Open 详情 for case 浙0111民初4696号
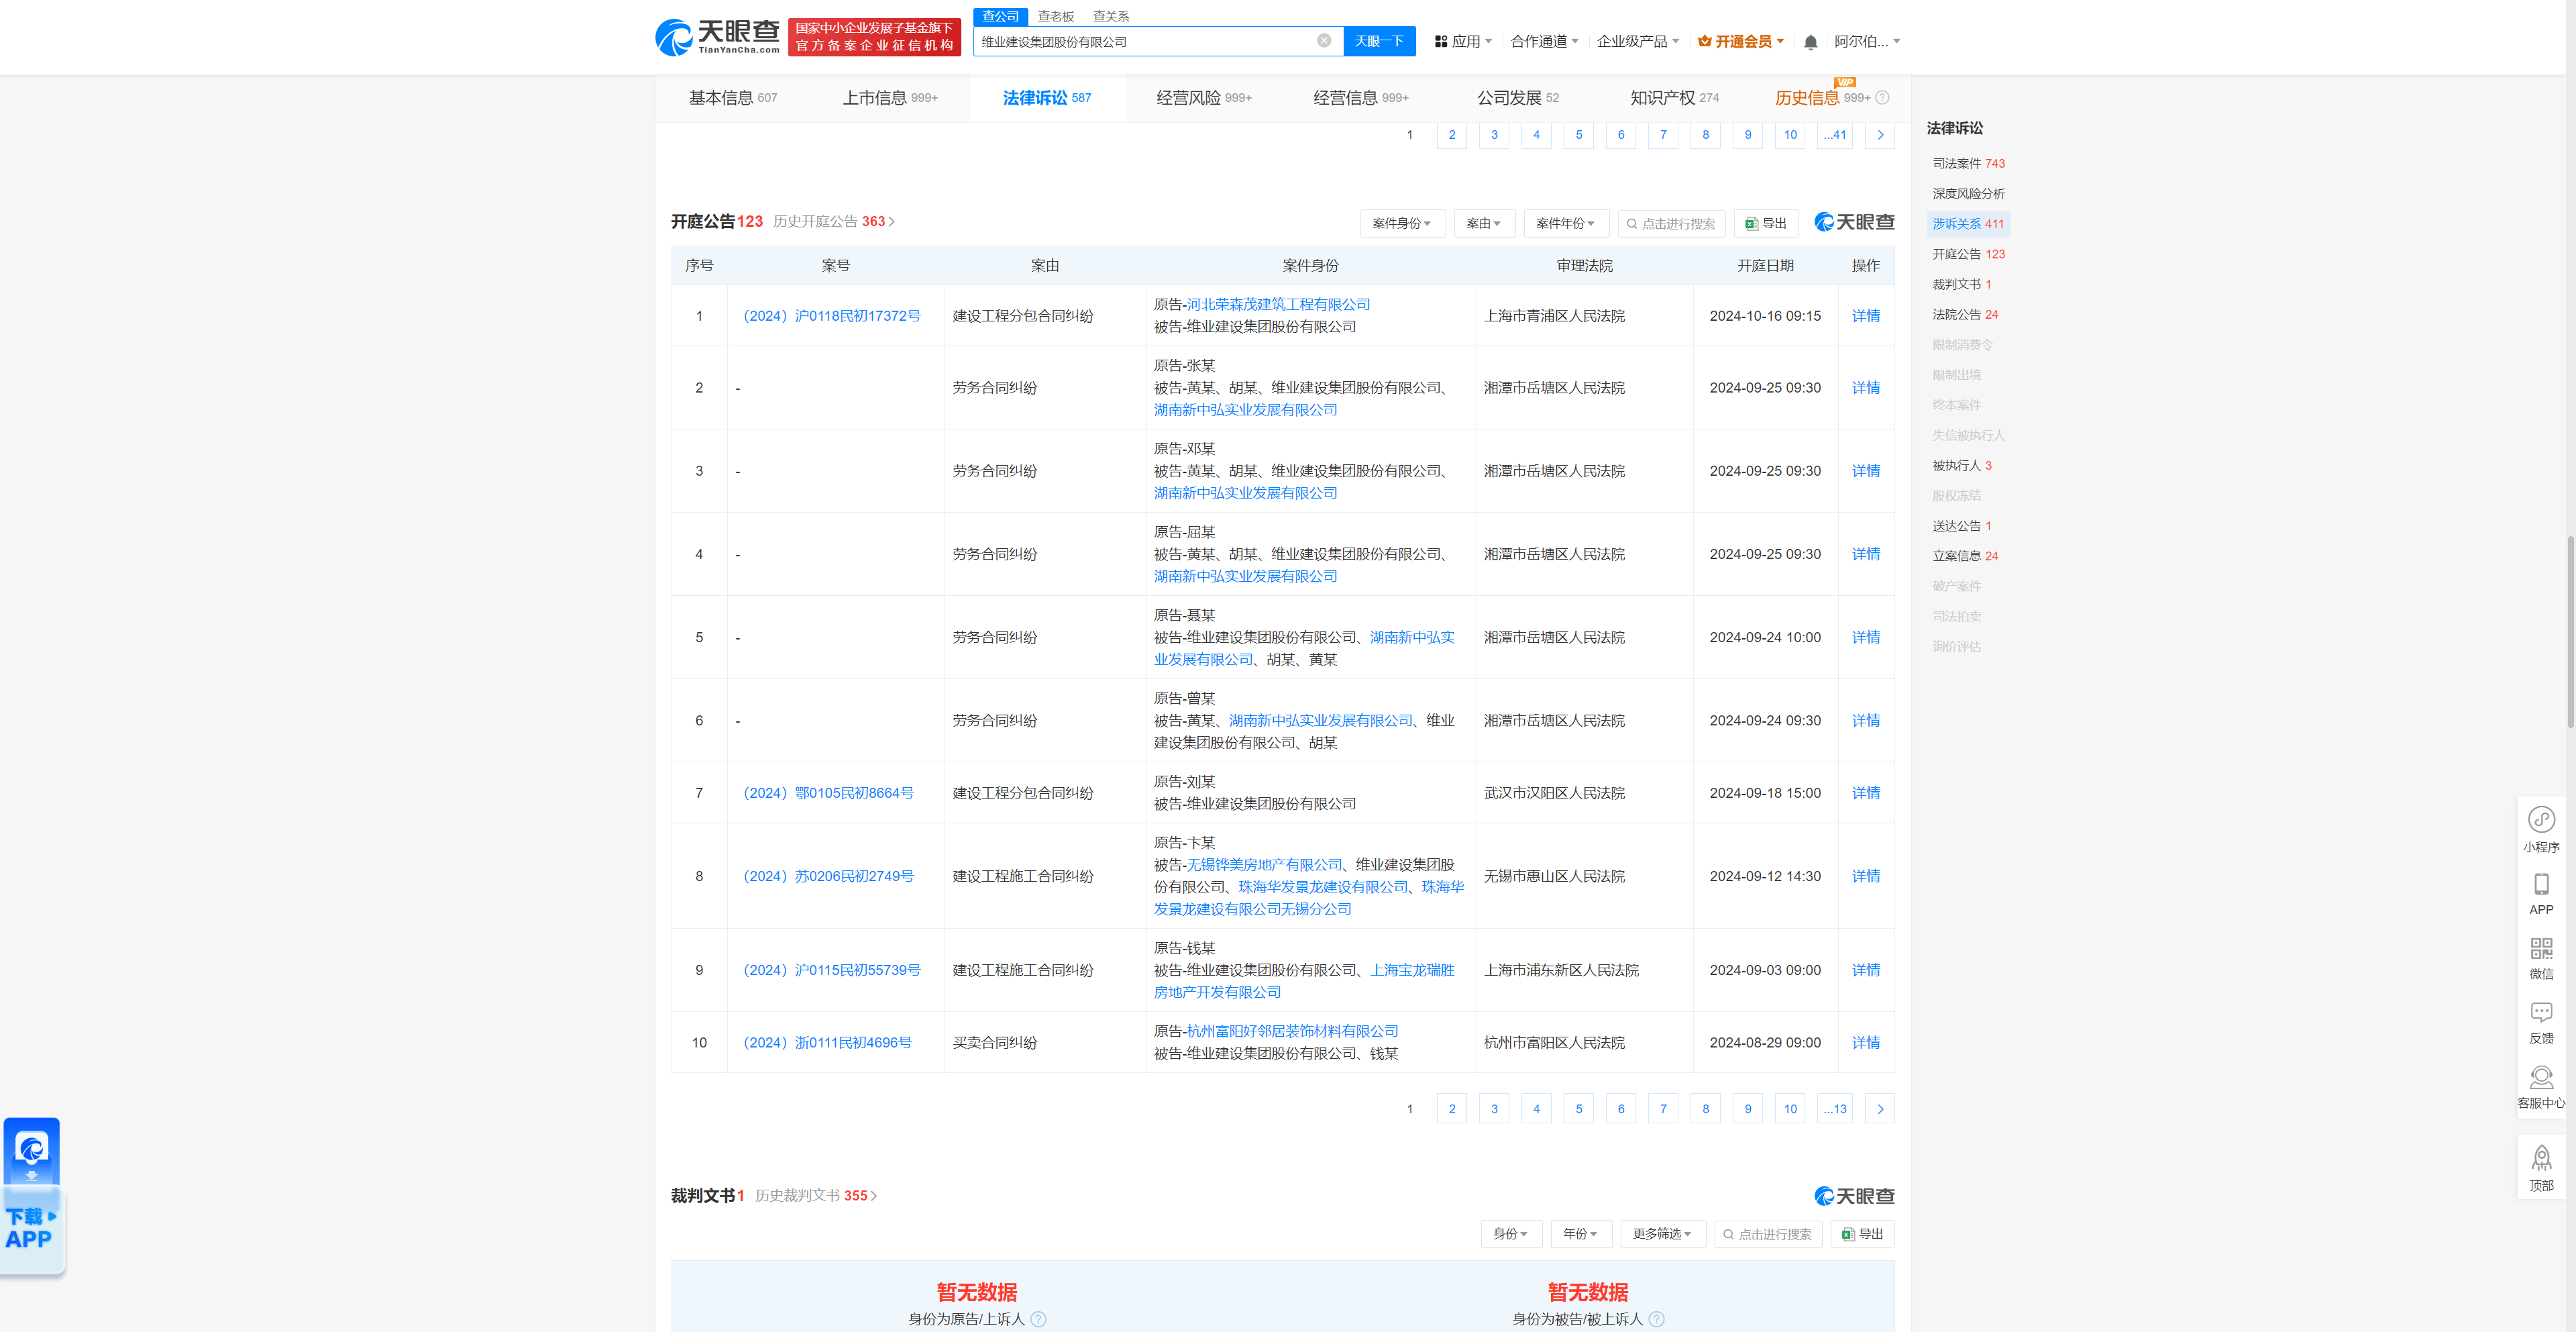2576x1332 pixels. coord(1865,1042)
